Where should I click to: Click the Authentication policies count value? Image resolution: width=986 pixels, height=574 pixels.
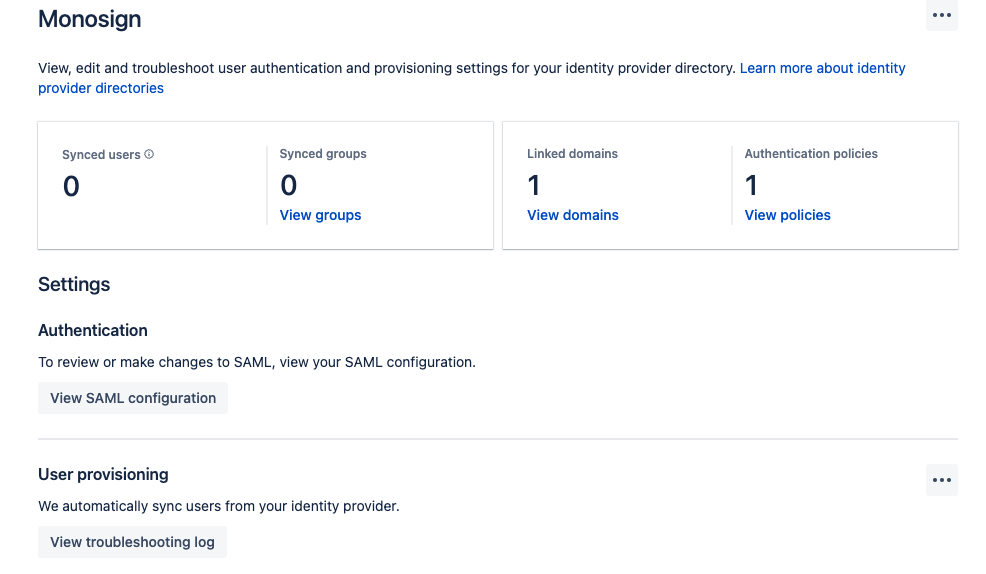751,185
